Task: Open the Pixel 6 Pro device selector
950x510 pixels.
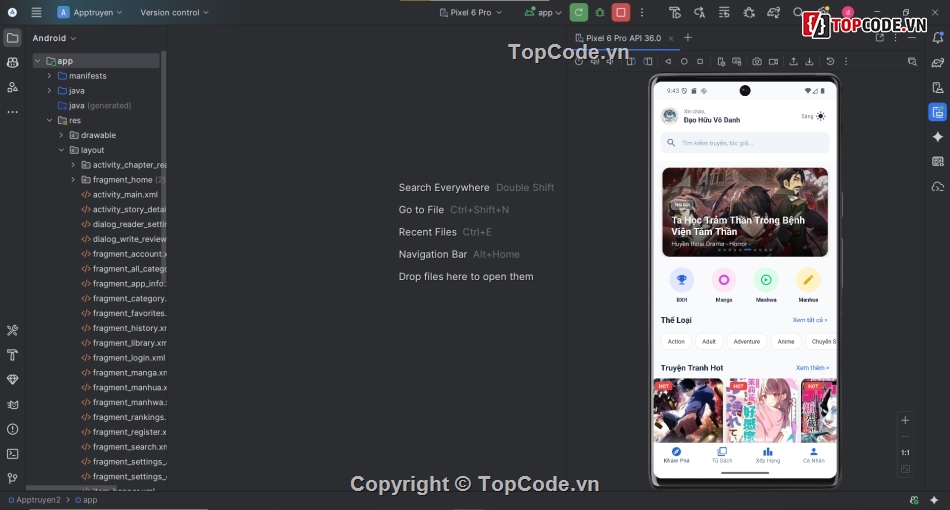Action: pos(471,12)
